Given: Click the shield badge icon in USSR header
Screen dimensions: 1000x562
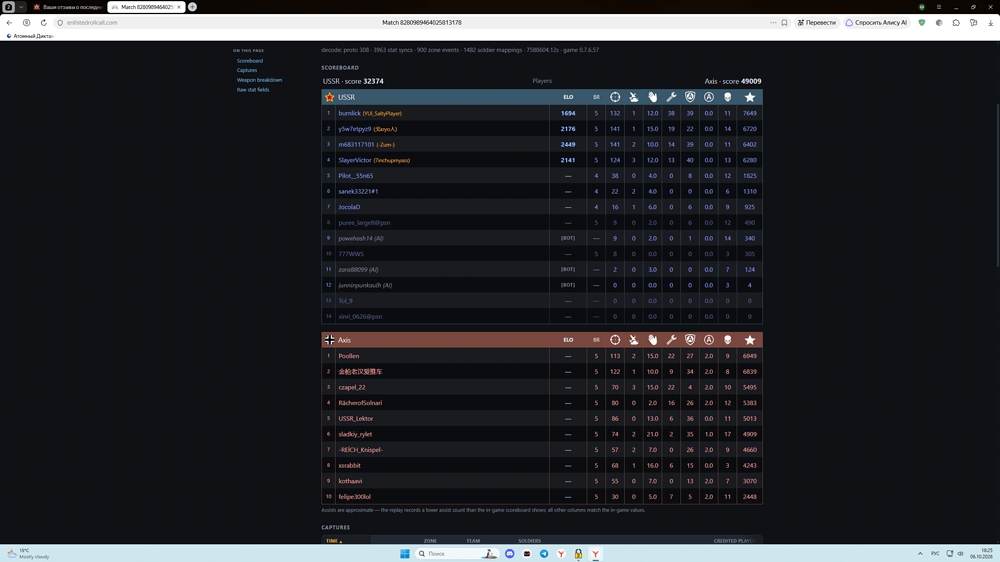Looking at the screenshot, I should [x=689, y=97].
